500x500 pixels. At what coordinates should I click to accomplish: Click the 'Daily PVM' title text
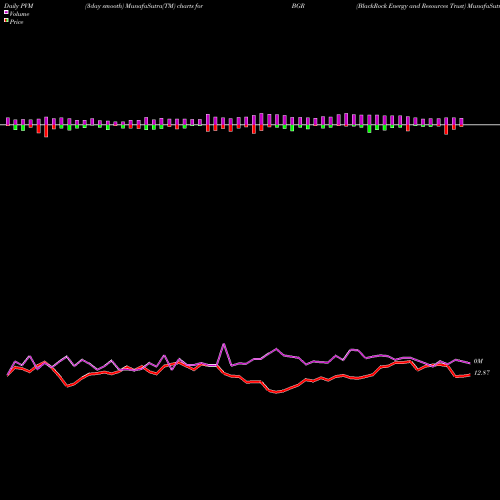pyautogui.click(x=19, y=6)
